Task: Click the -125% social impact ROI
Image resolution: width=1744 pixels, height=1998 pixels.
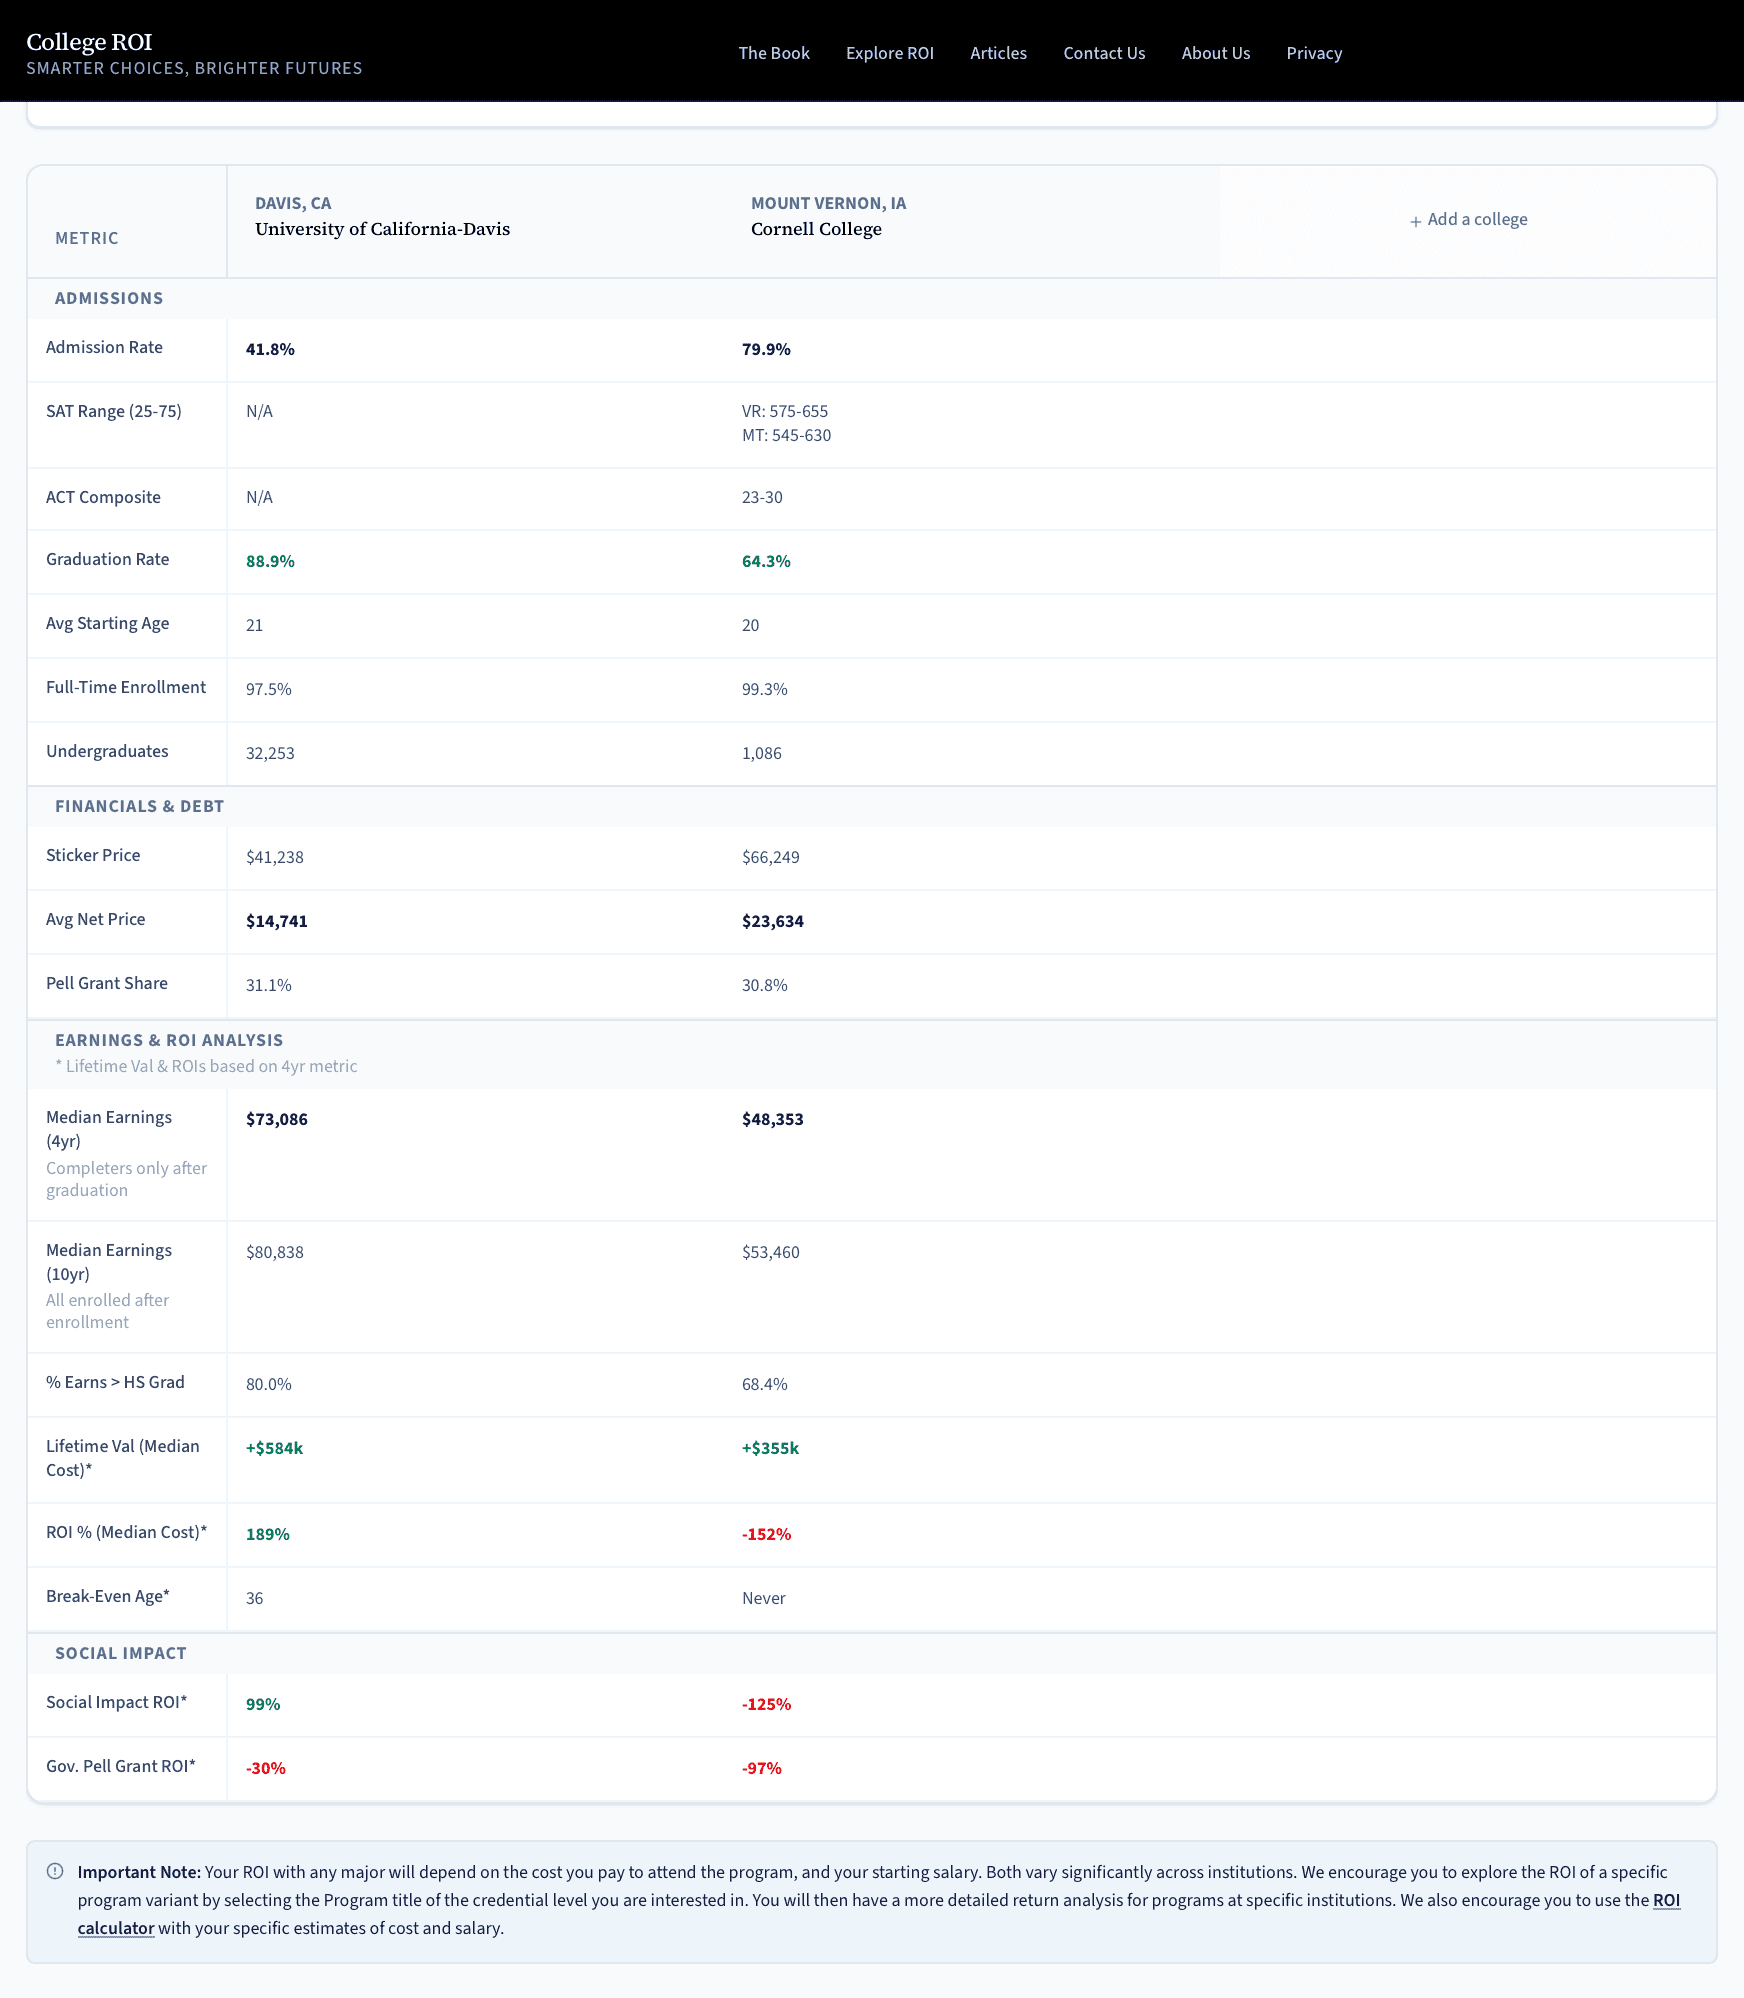Action: (x=766, y=1704)
